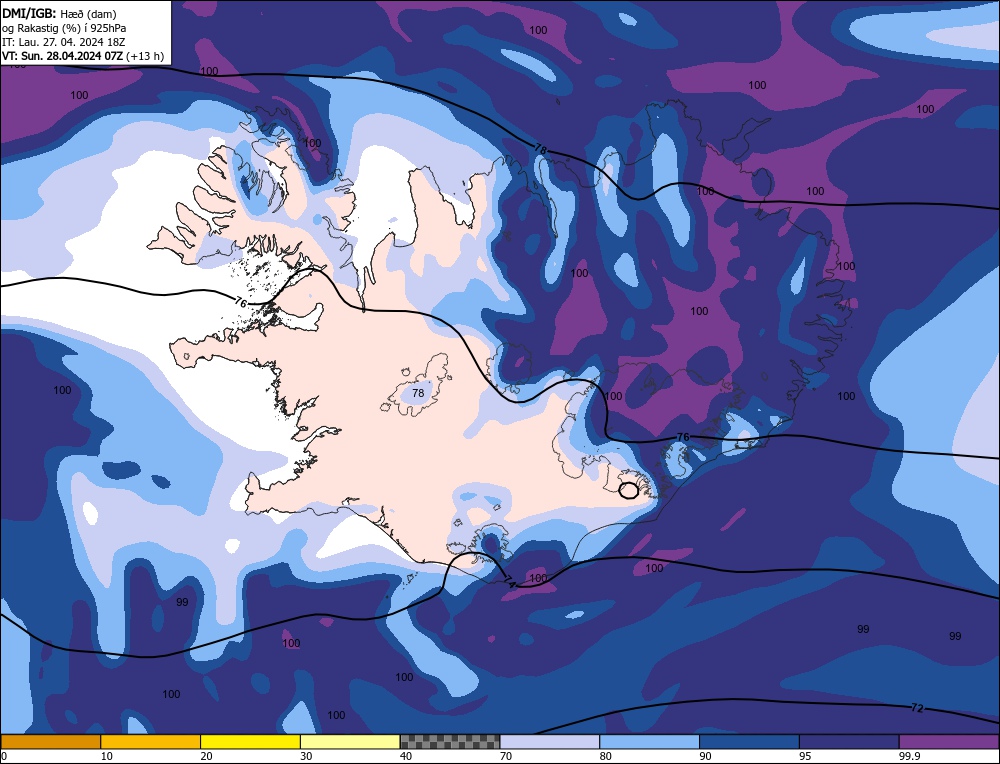Click the light blue 80–90 legend swatch
Viewport: 1000px width, 764px height.
[649, 741]
